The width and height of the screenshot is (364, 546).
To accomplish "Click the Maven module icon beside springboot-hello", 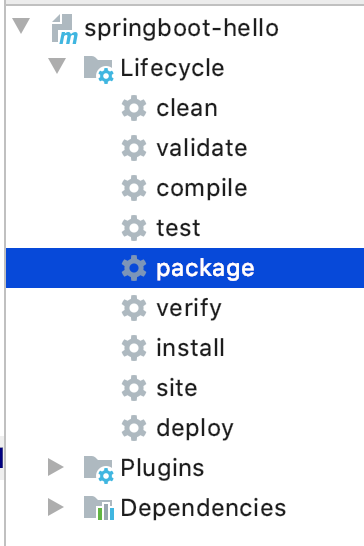I will (x=64, y=29).
